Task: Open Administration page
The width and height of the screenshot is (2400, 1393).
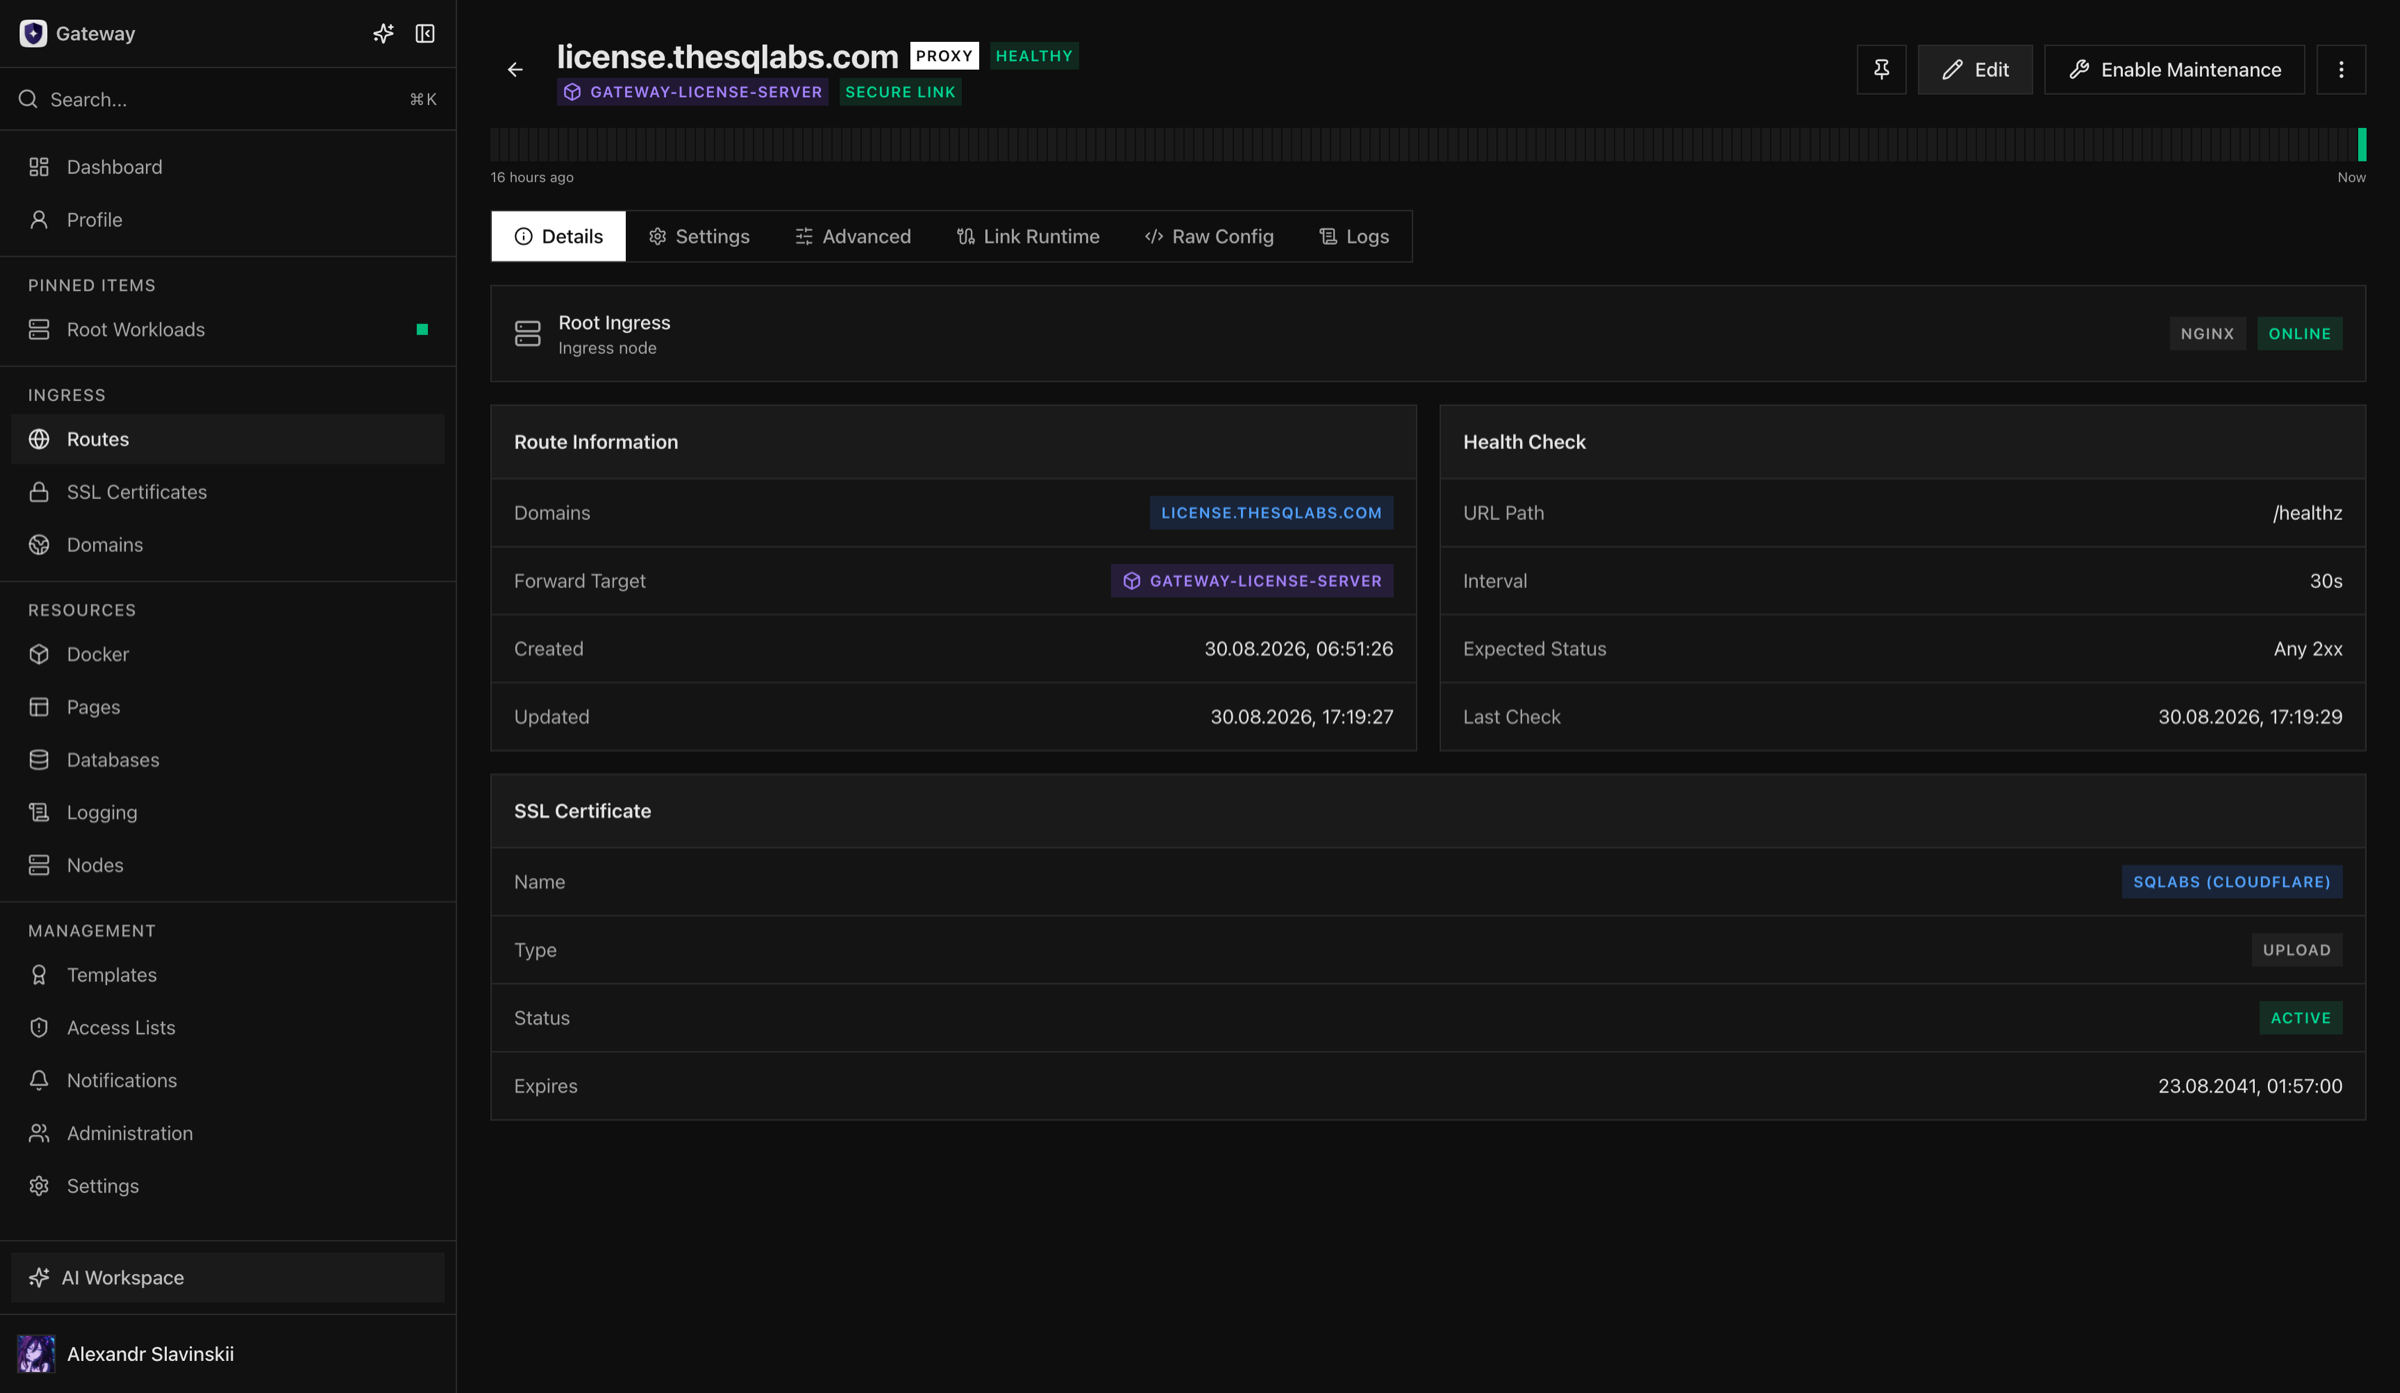Action: (x=228, y=1133)
